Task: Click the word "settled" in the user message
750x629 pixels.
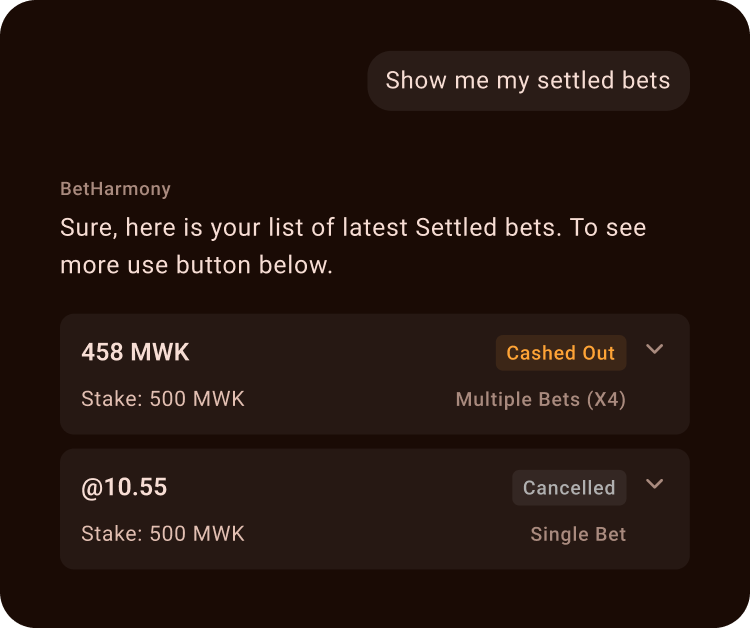Action: click(573, 81)
